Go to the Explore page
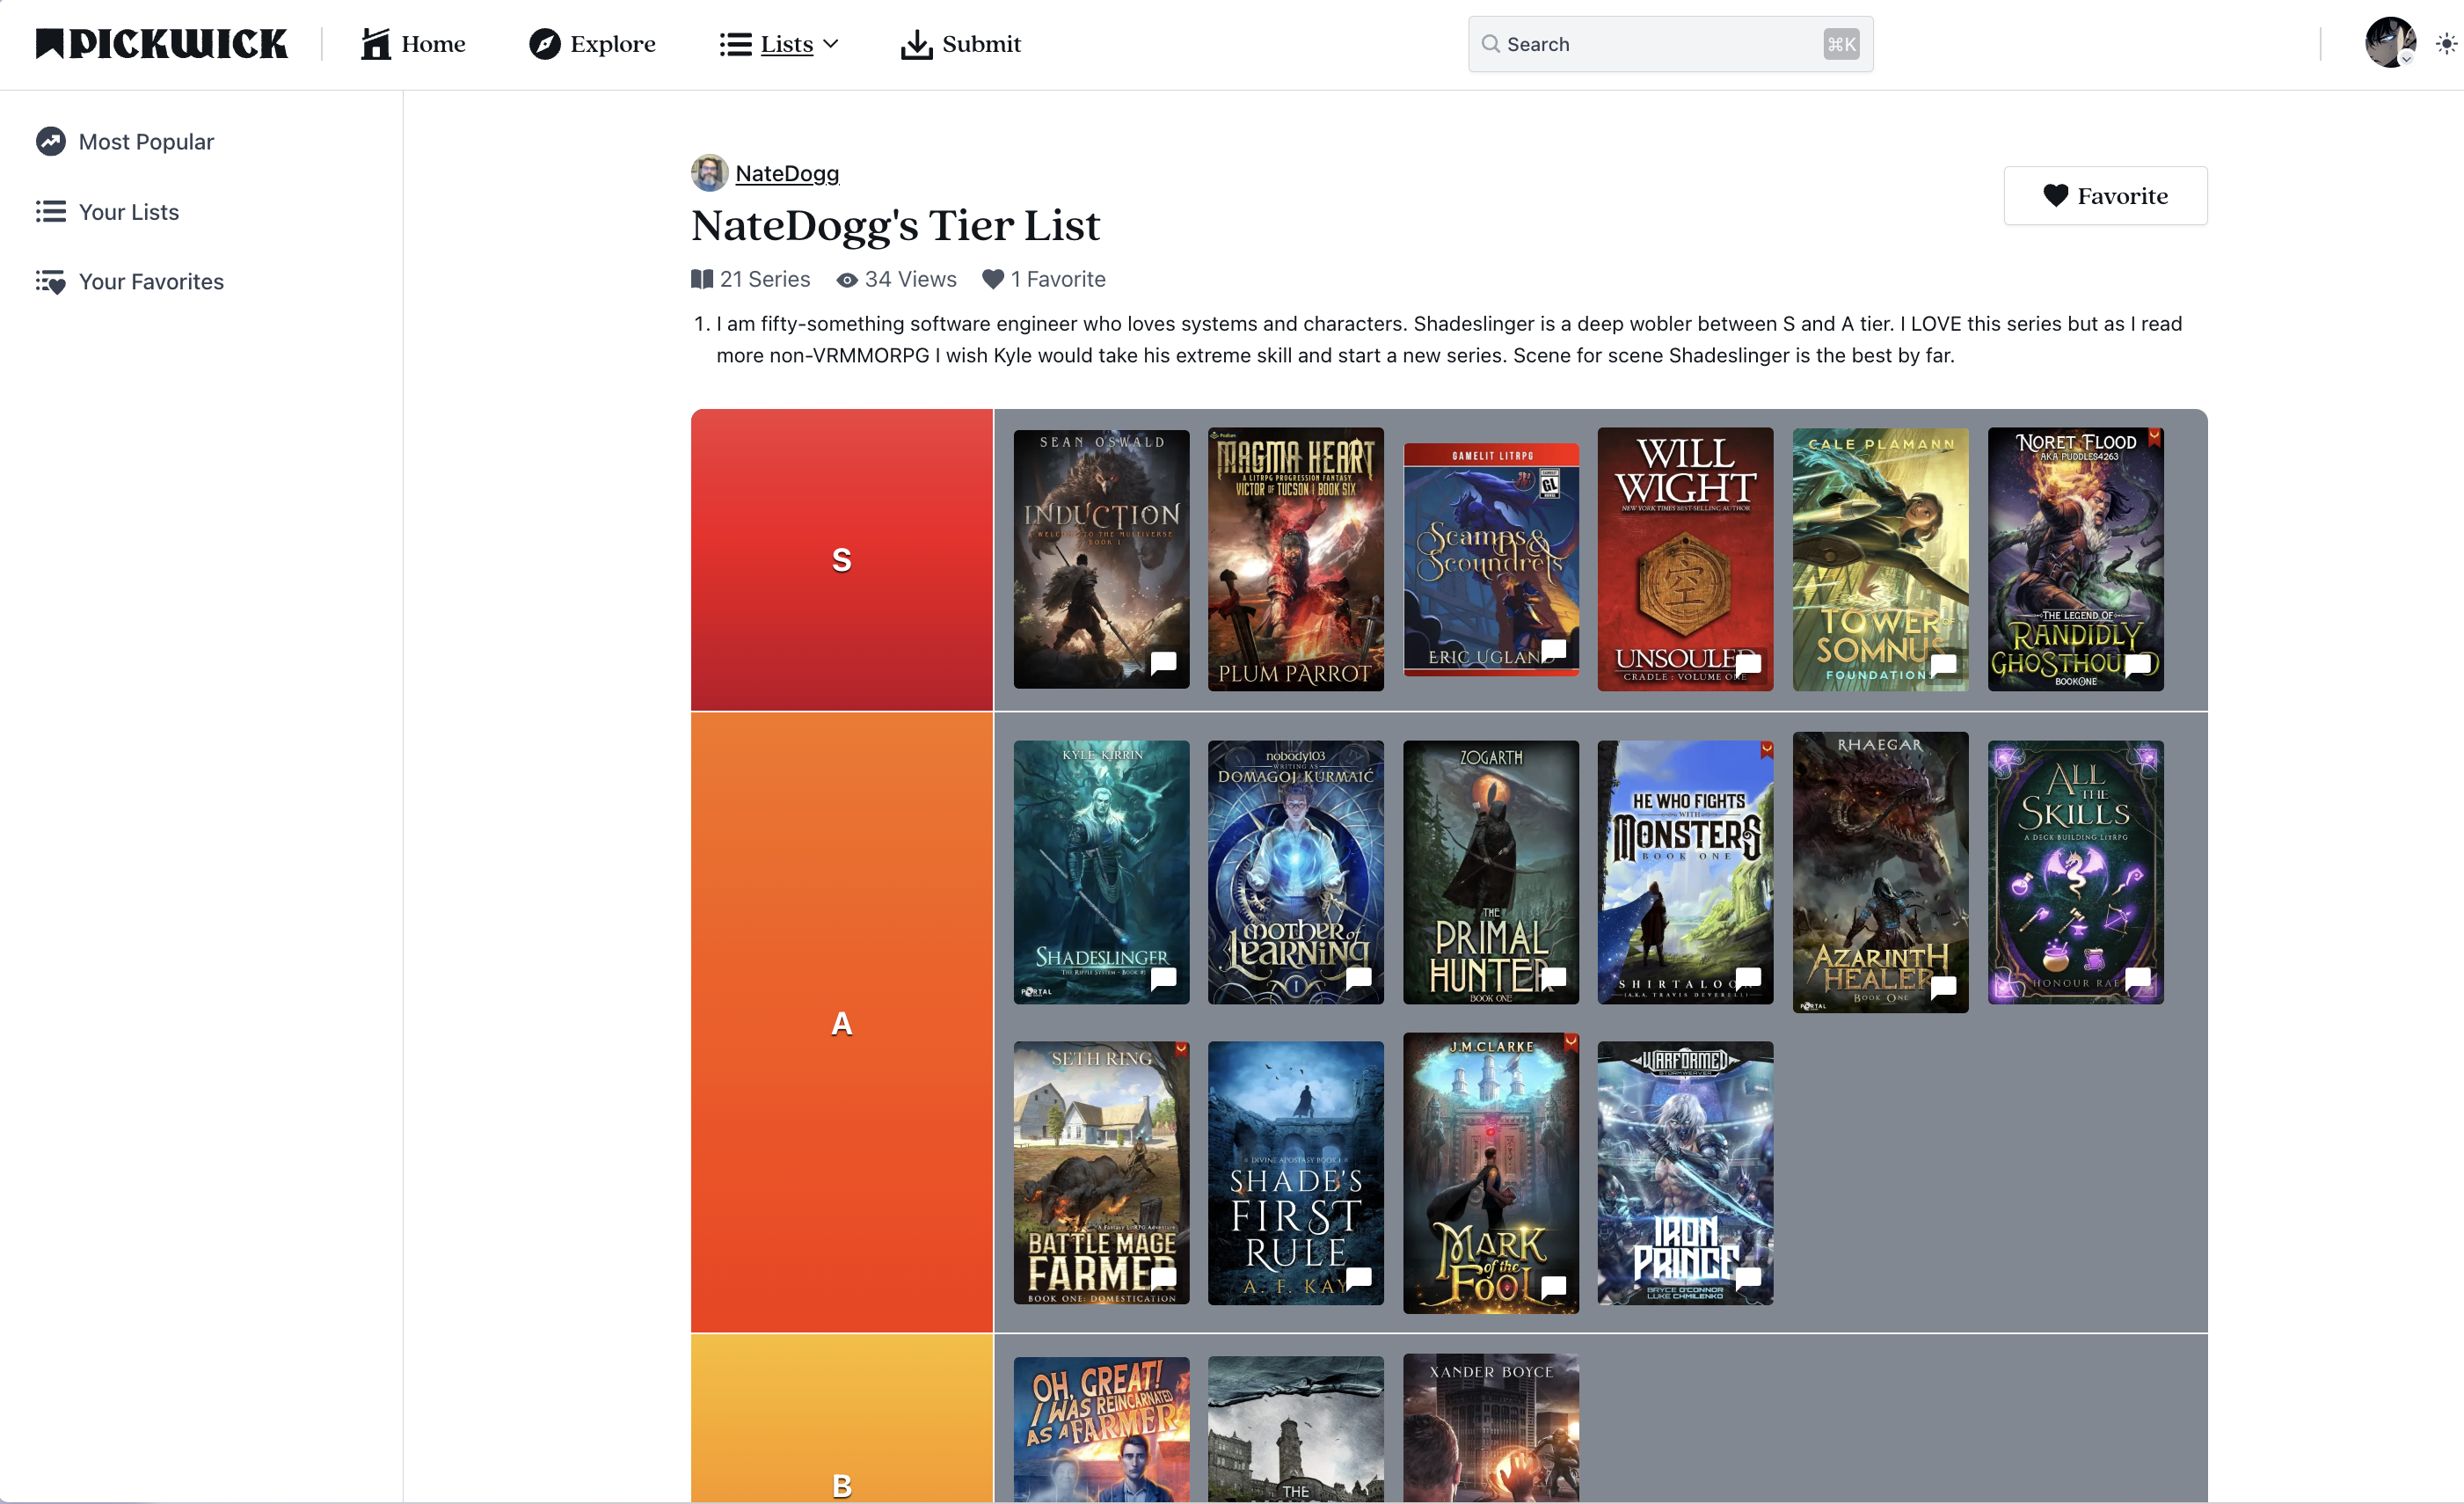The width and height of the screenshot is (2464, 1504). click(592, 44)
